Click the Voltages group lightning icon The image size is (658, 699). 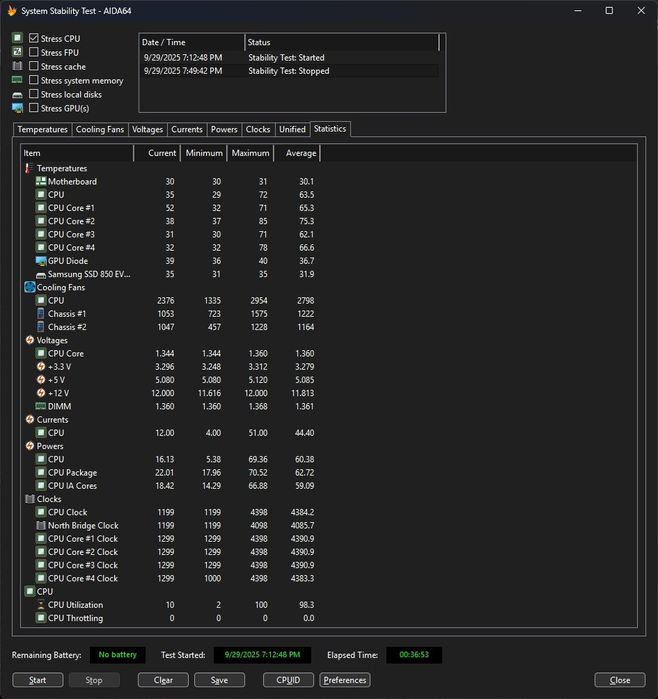(30, 340)
